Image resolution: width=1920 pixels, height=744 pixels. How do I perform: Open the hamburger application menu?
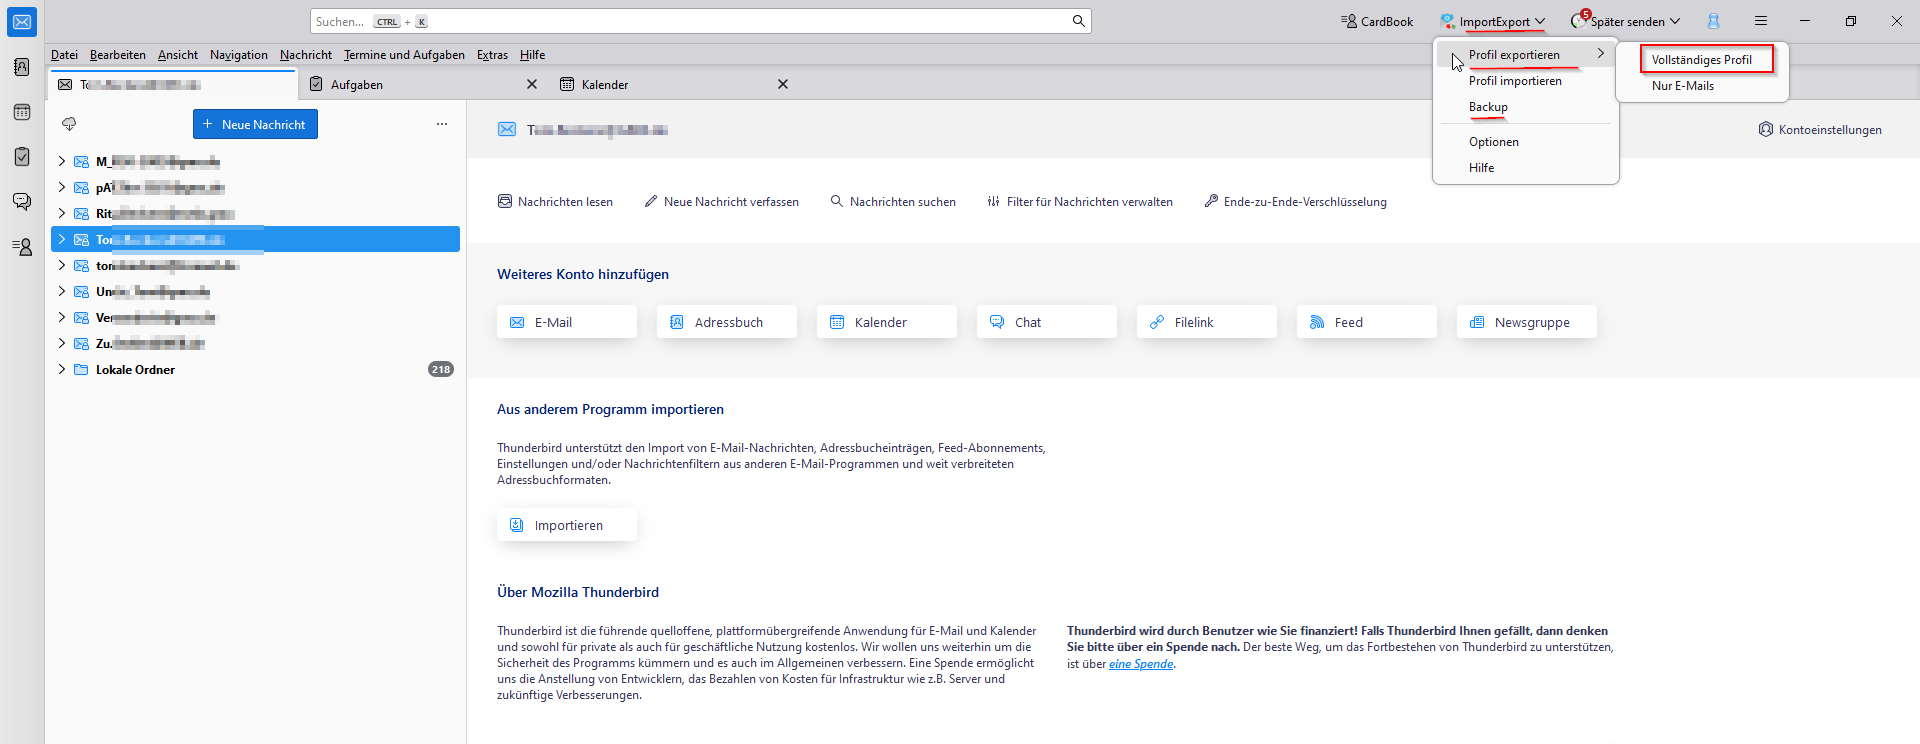pyautogui.click(x=1761, y=21)
